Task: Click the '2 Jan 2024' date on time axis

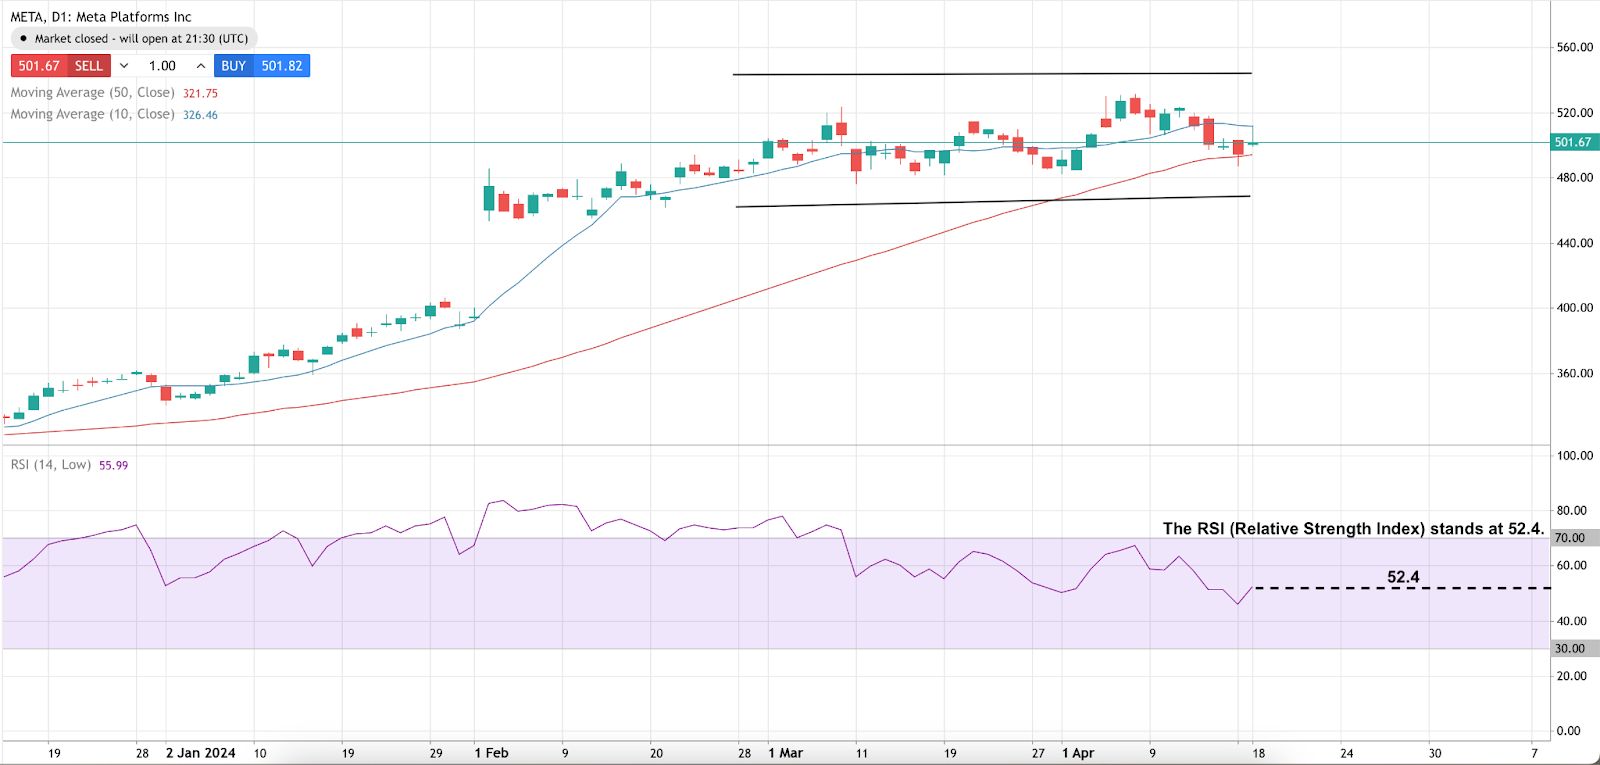Action: 200,753
